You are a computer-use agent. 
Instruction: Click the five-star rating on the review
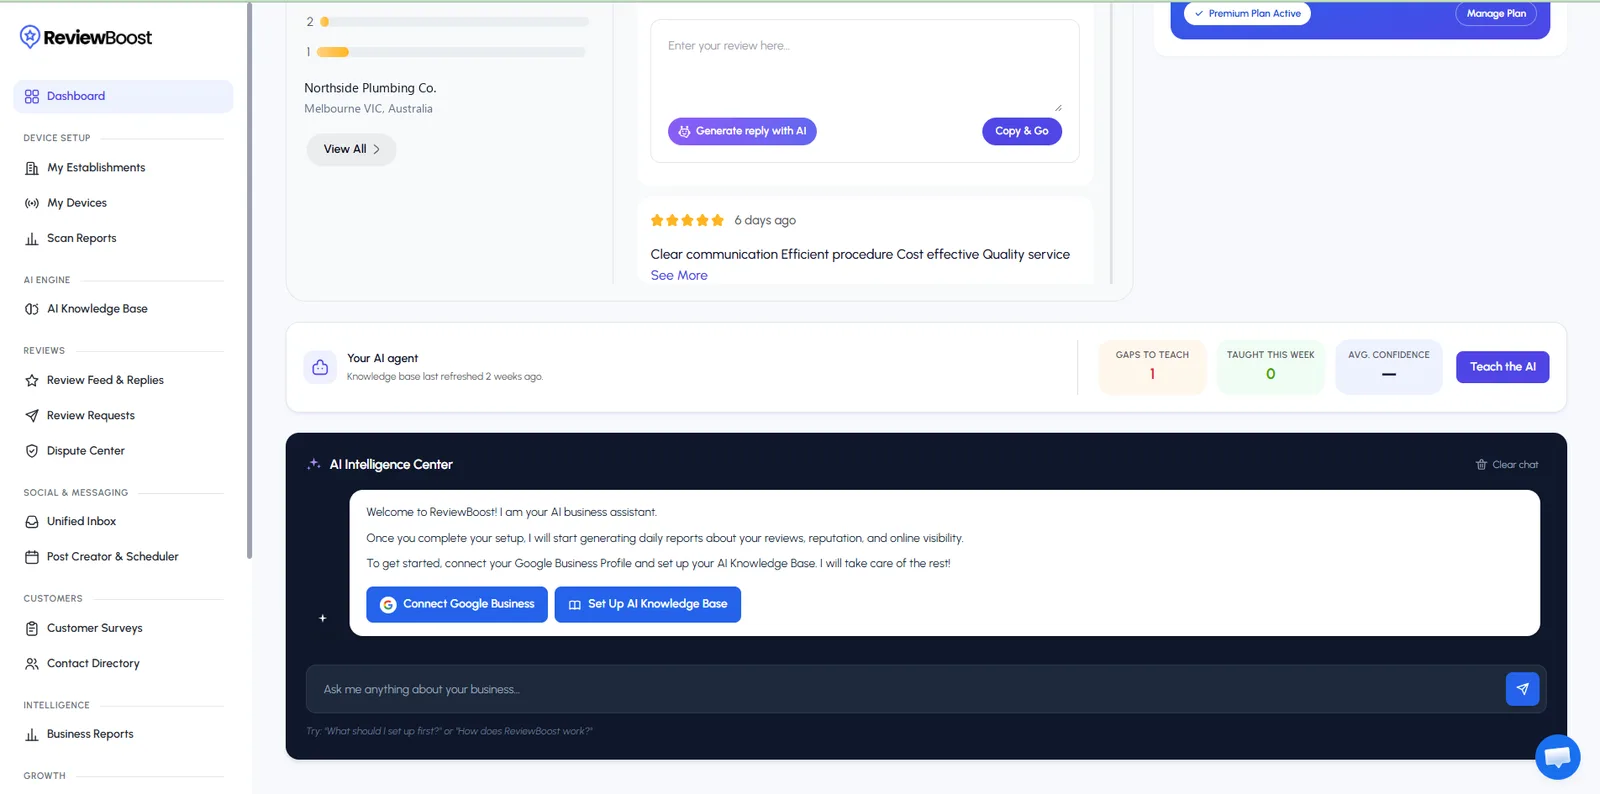point(687,220)
